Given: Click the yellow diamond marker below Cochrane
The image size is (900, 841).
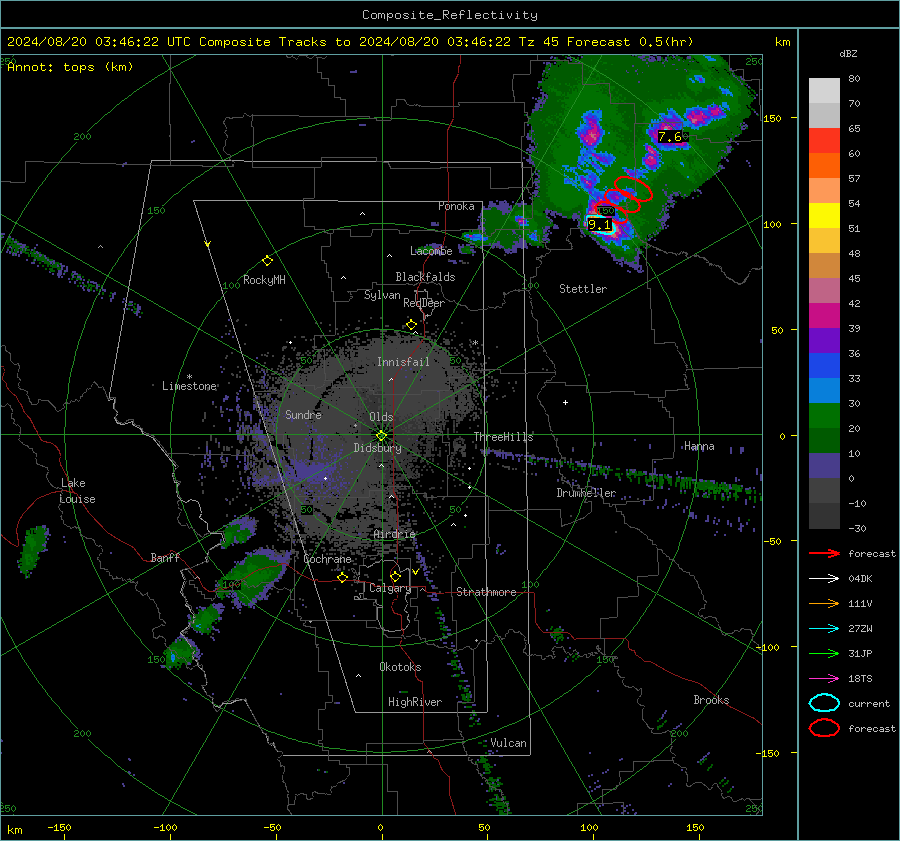Looking at the screenshot, I should [343, 577].
